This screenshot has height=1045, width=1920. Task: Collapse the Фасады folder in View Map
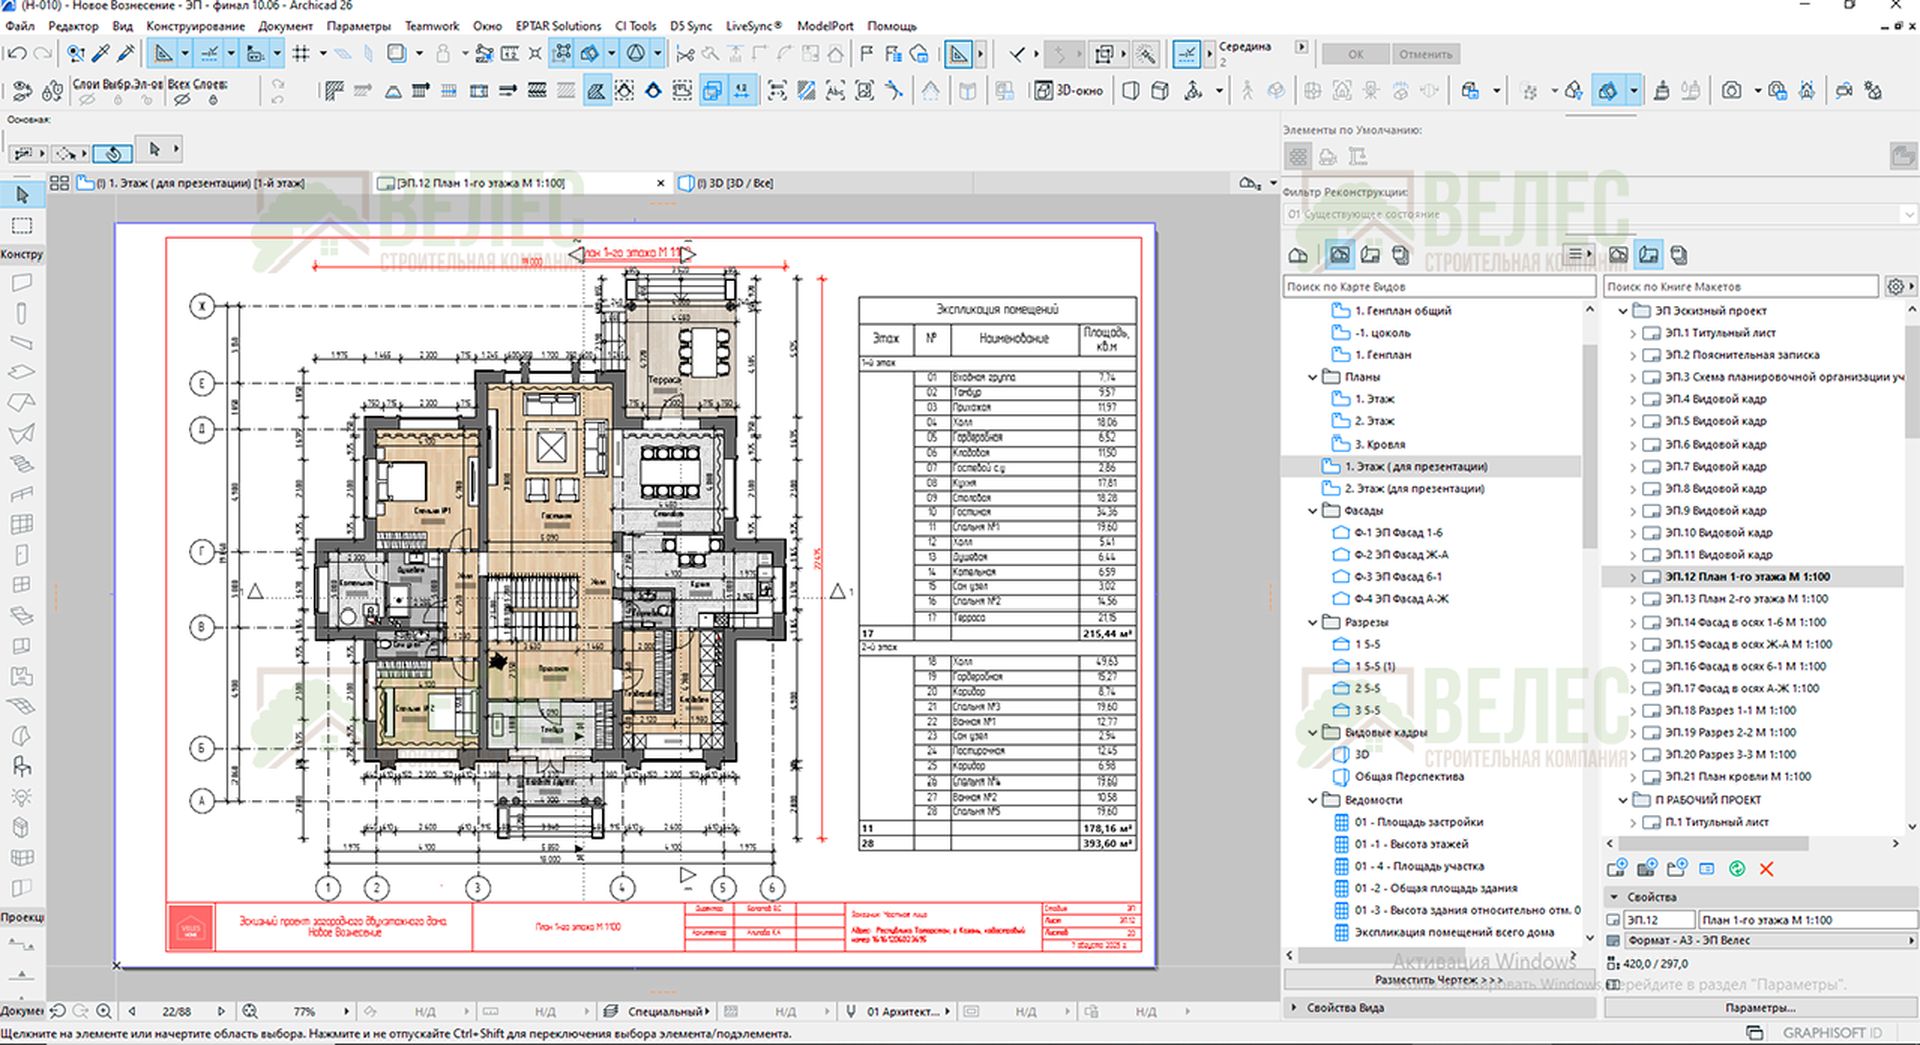1313,511
